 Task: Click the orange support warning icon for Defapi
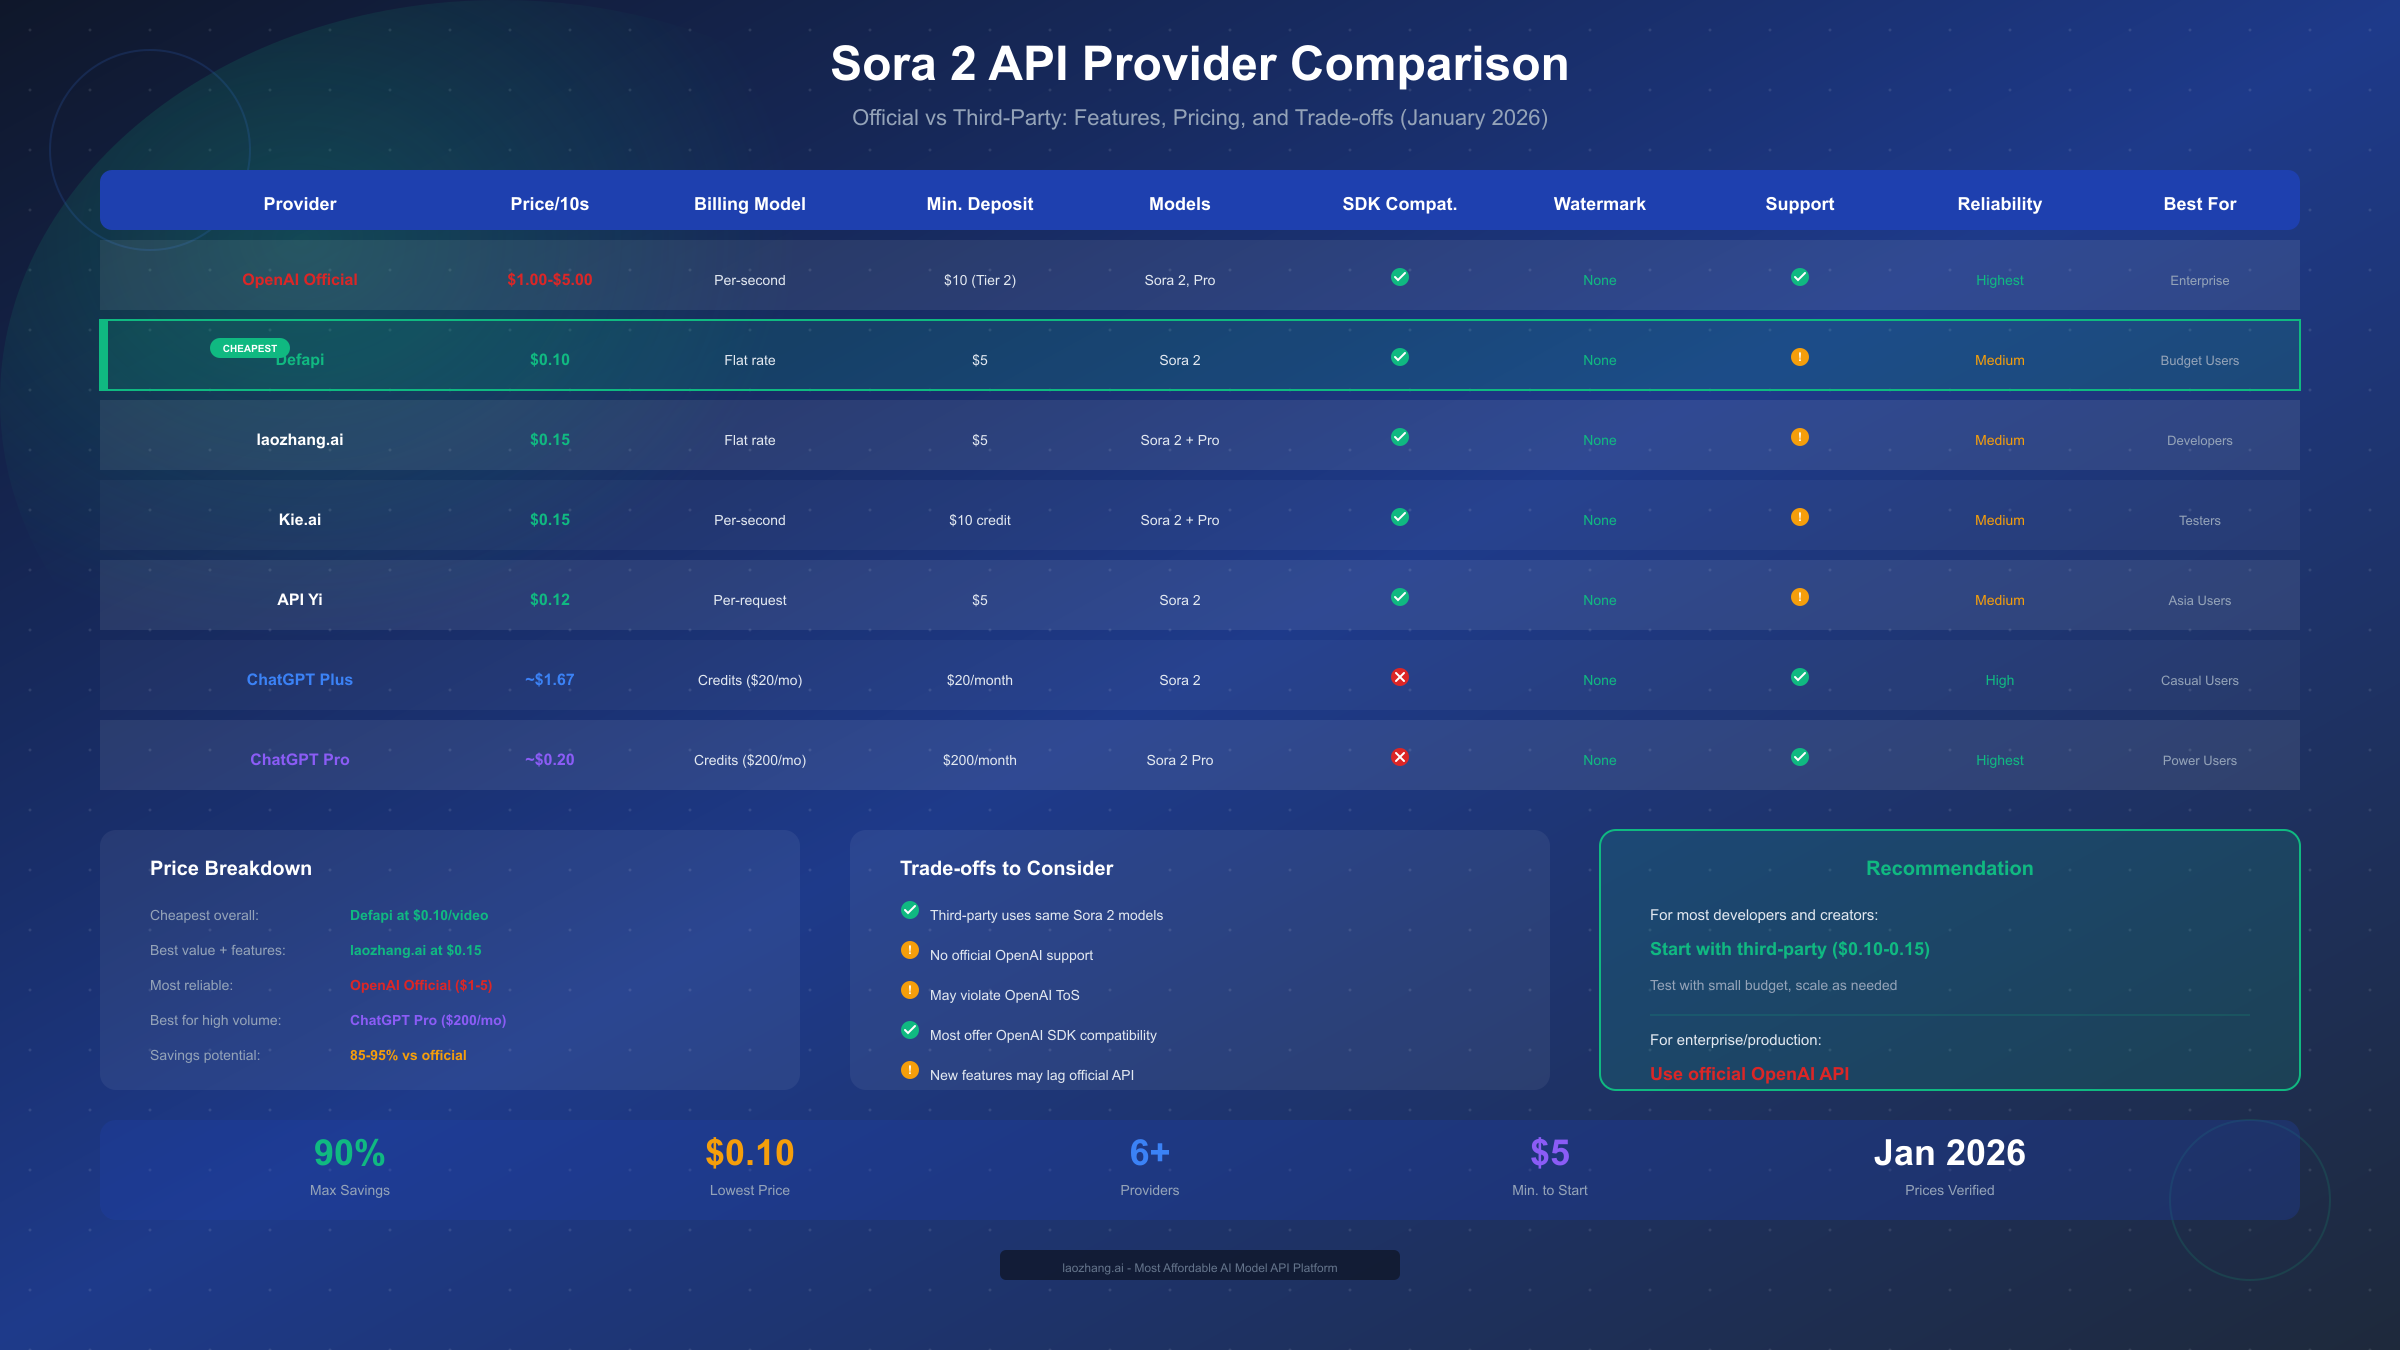click(x=1800, y=356)
